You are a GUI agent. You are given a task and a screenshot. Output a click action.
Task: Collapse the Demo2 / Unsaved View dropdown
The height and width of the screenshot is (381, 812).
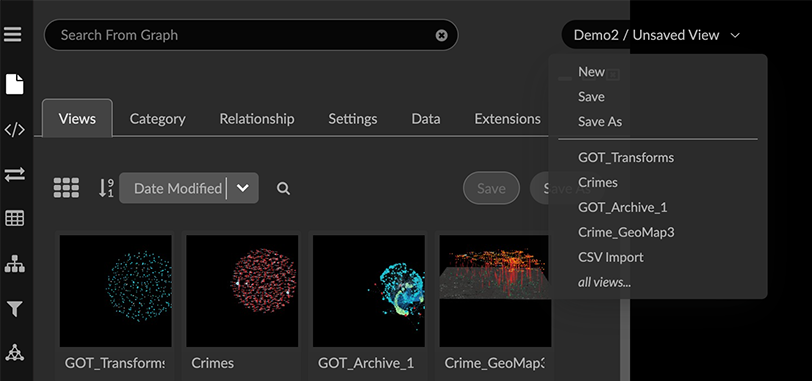click(x=735, y=35)
